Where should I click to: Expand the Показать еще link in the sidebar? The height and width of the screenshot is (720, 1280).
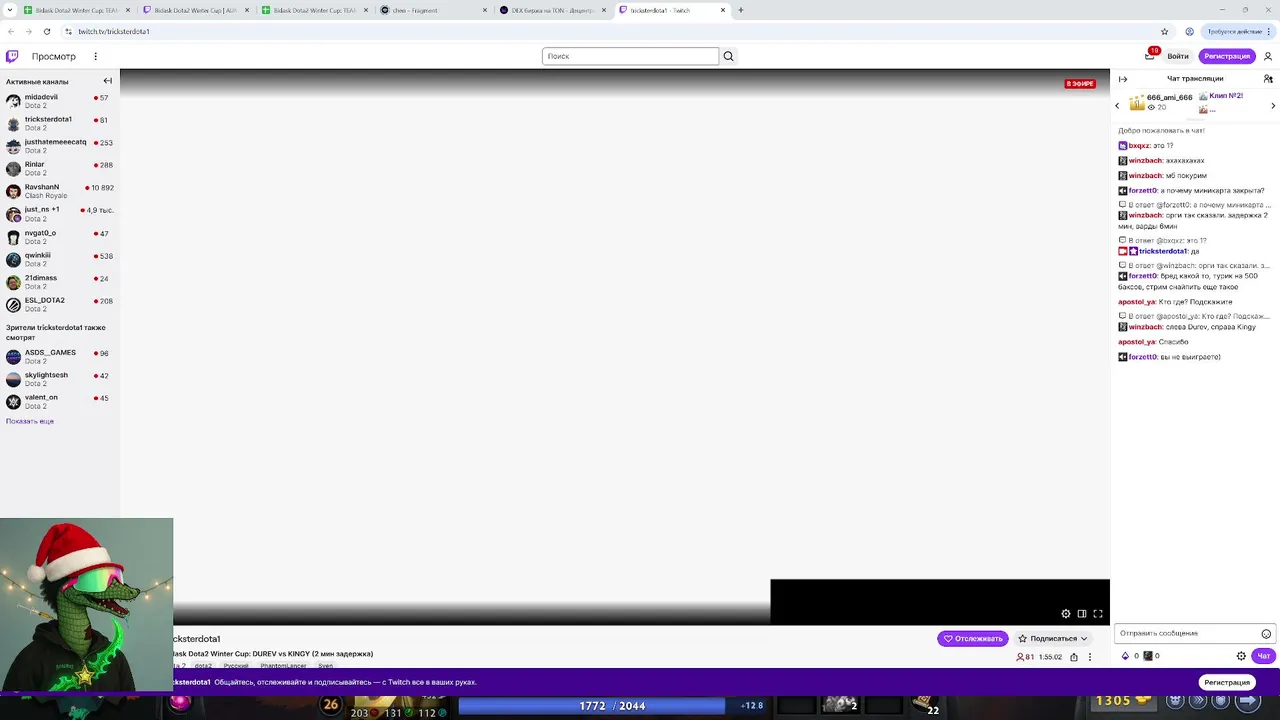coord(30,421)
